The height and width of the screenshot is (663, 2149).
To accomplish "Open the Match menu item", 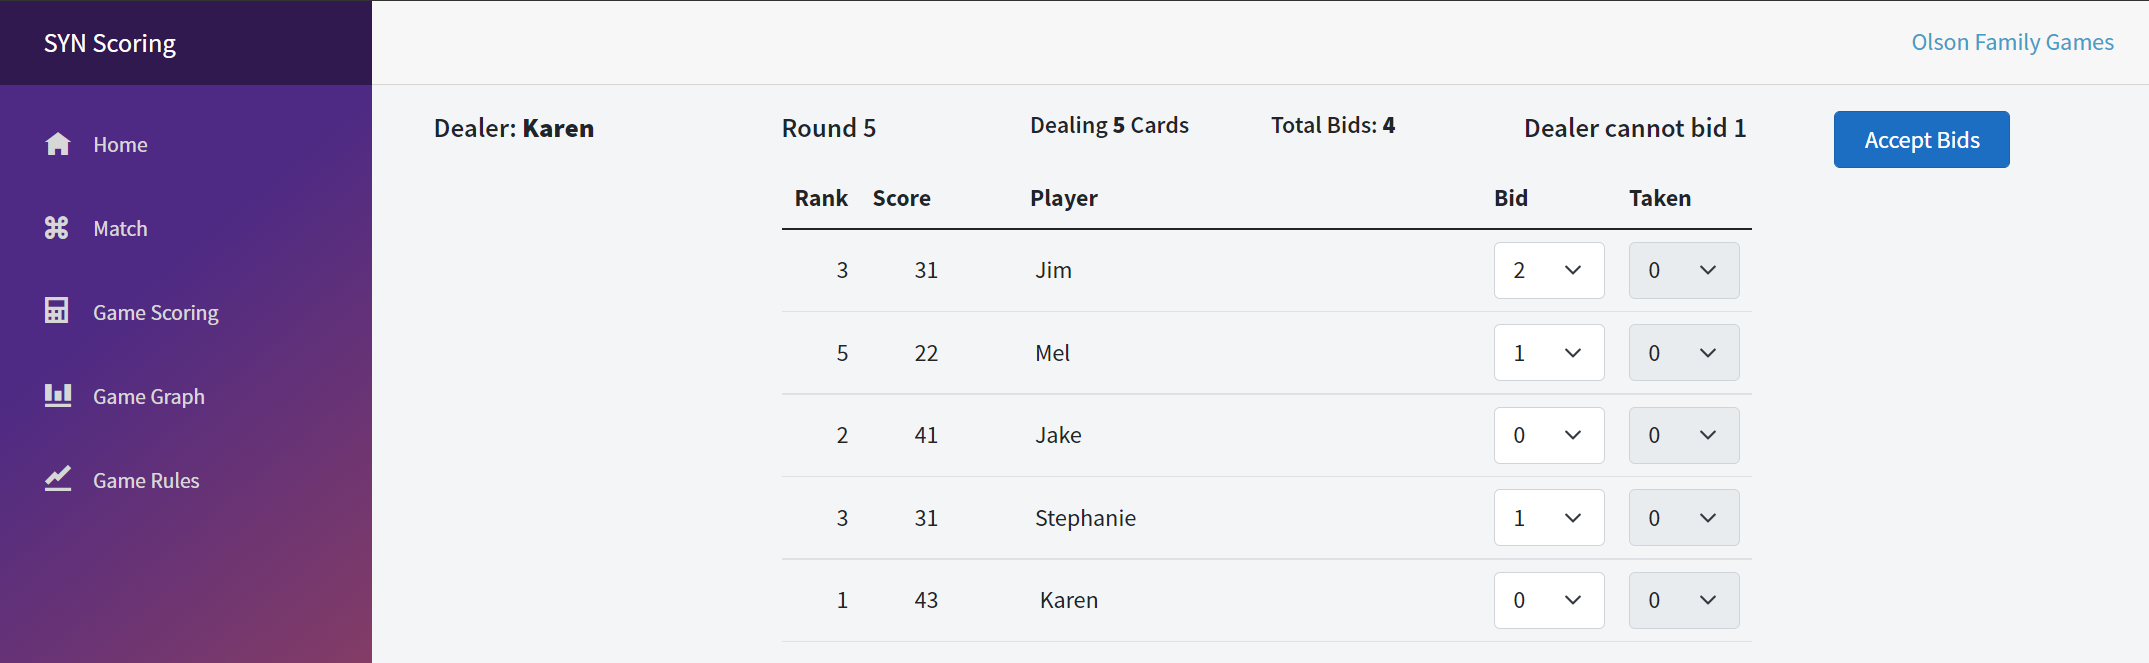I will tap(120, 229).
